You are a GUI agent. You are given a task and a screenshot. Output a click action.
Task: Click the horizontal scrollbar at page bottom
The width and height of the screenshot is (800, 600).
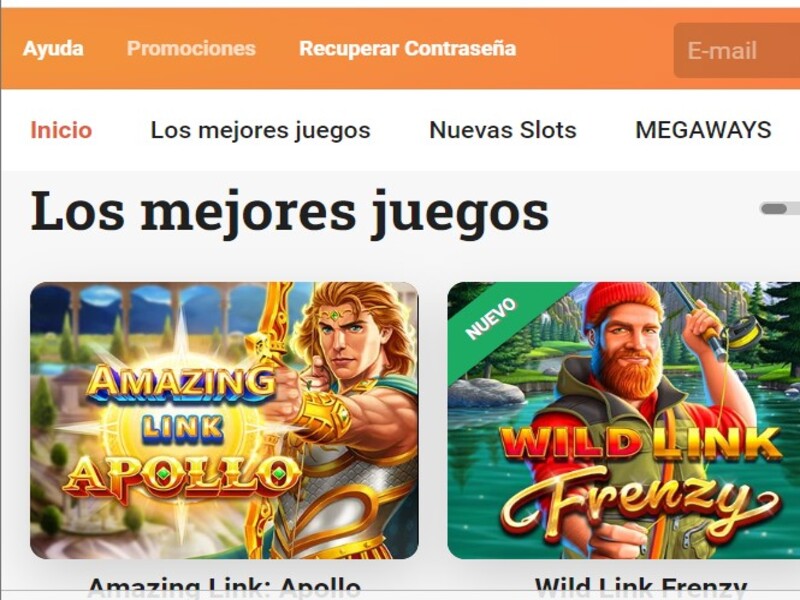[x=400, y=595]
